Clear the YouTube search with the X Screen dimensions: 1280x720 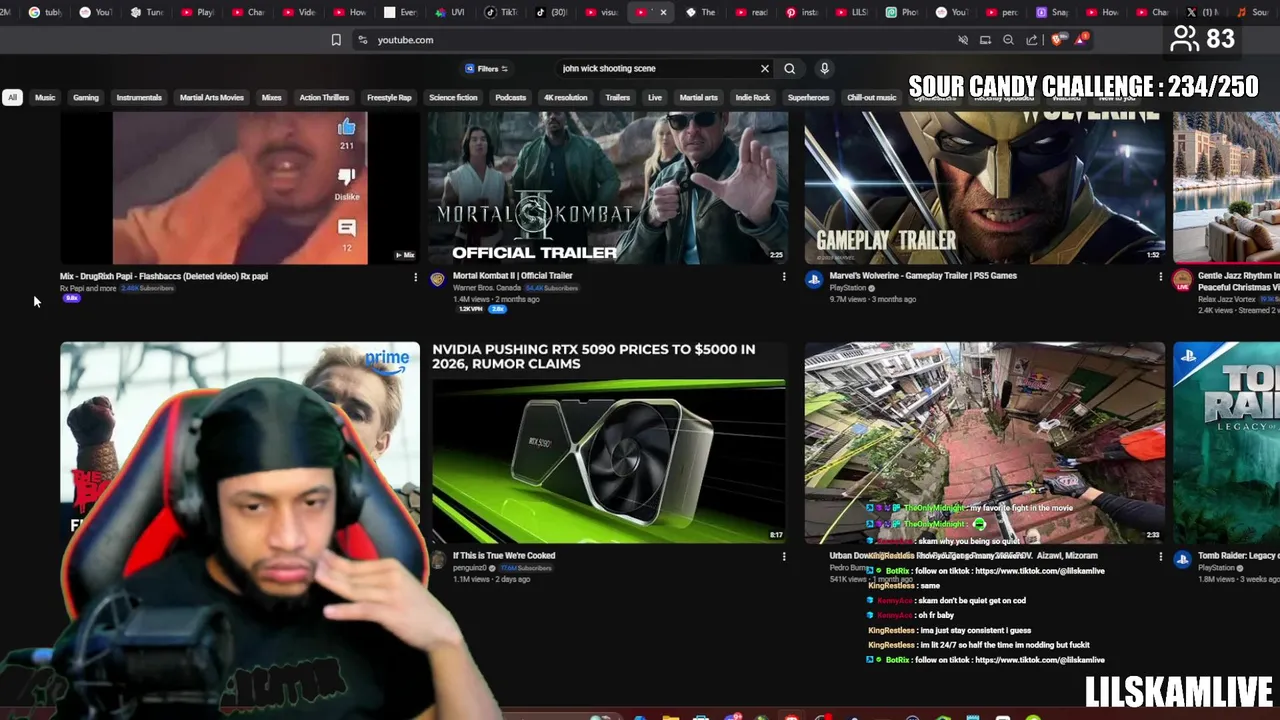tap(765, 68)
